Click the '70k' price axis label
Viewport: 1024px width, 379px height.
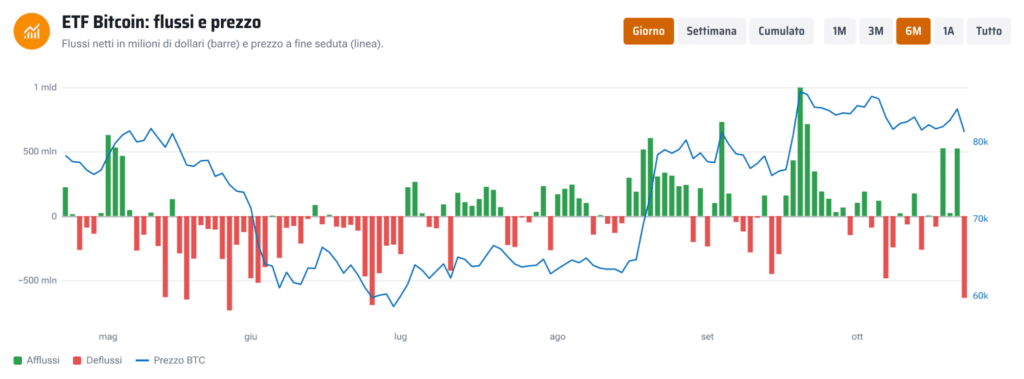981,219
